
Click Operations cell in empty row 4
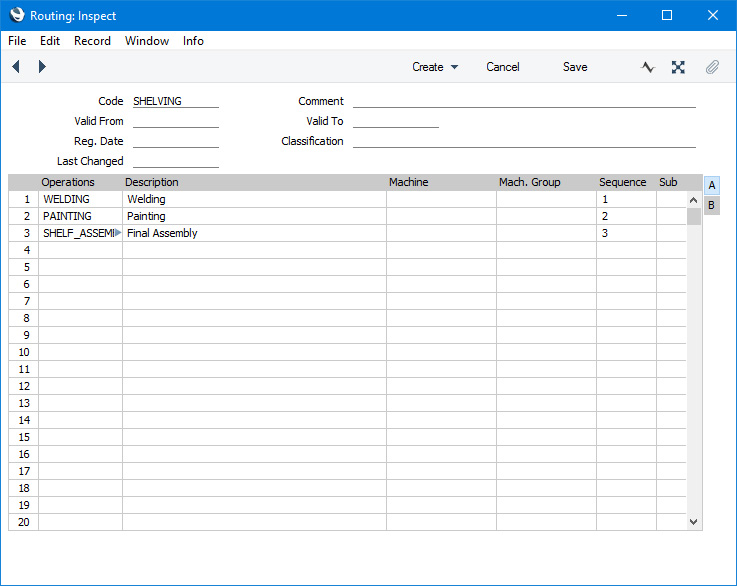click(80, 250)
